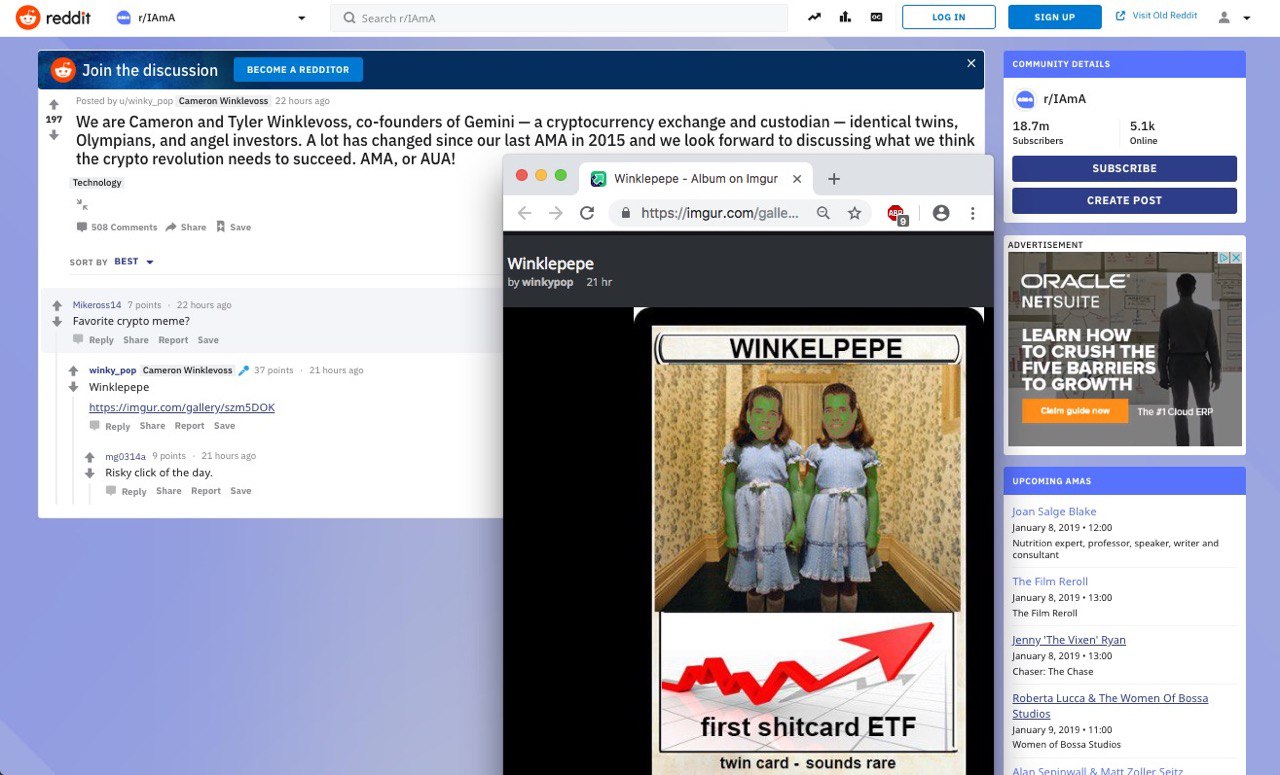The height and width of the screenshot is (775, 1280).
Task: Open the imgur.com/gallery/szm5DOK link
Action: click(182, 408)
